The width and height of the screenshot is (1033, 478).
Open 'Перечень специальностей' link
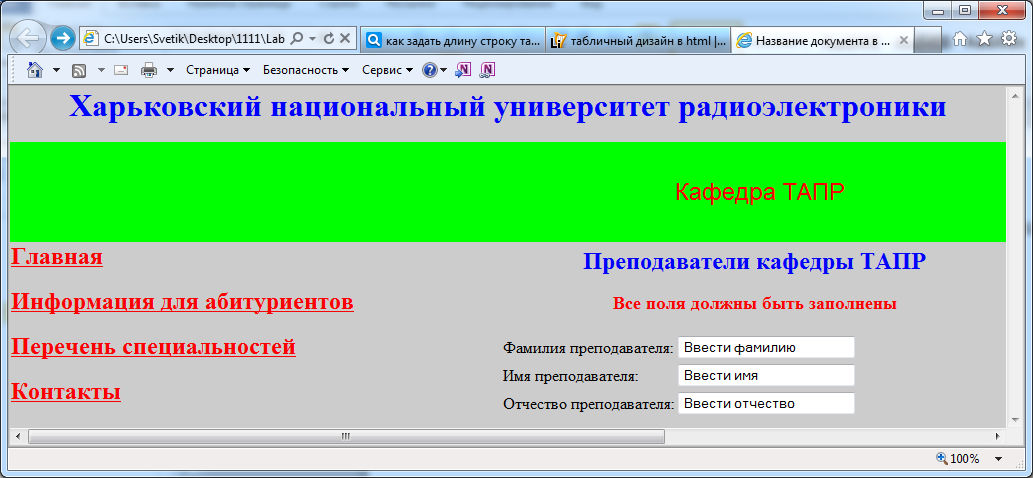tap(154, 346)
